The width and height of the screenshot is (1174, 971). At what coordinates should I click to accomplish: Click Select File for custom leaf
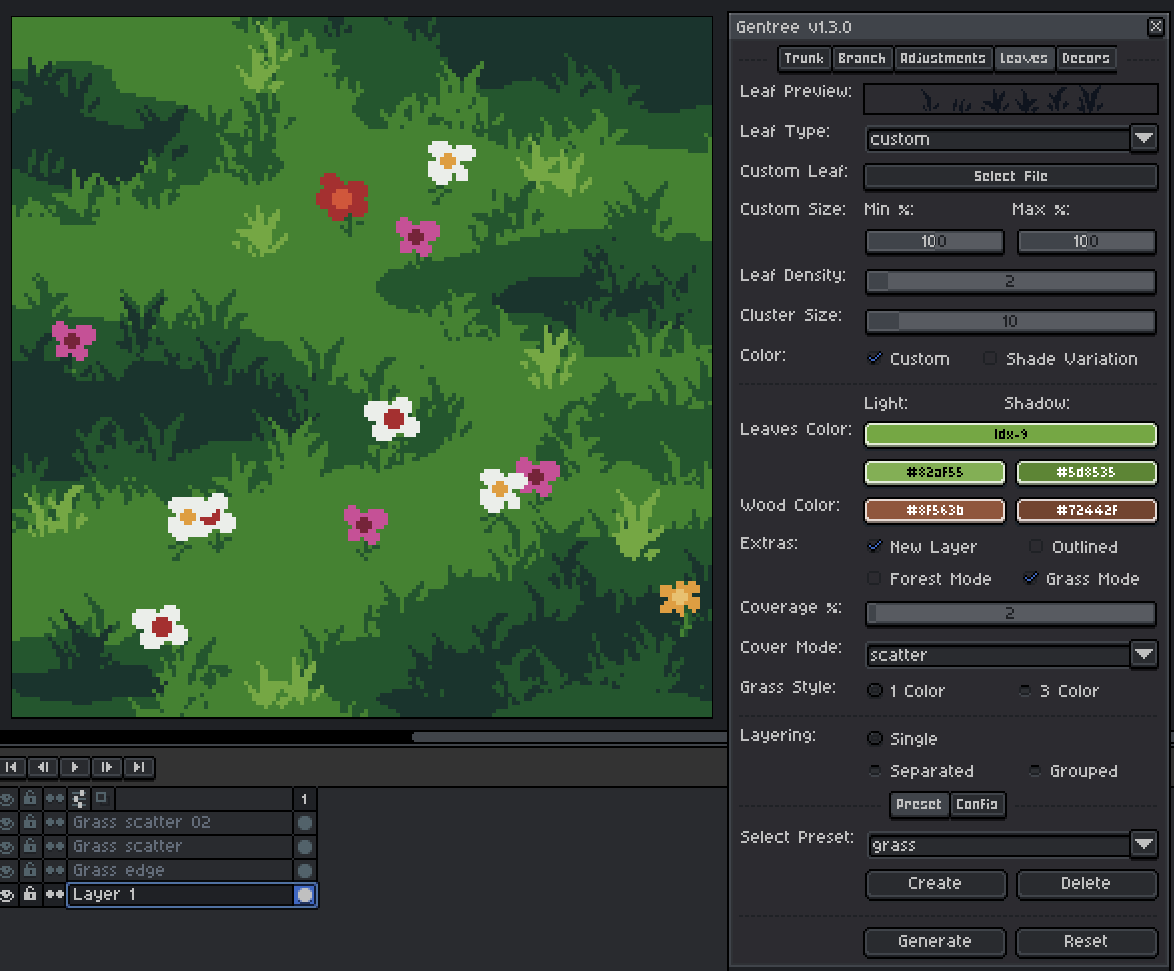tap(1011, 176)
